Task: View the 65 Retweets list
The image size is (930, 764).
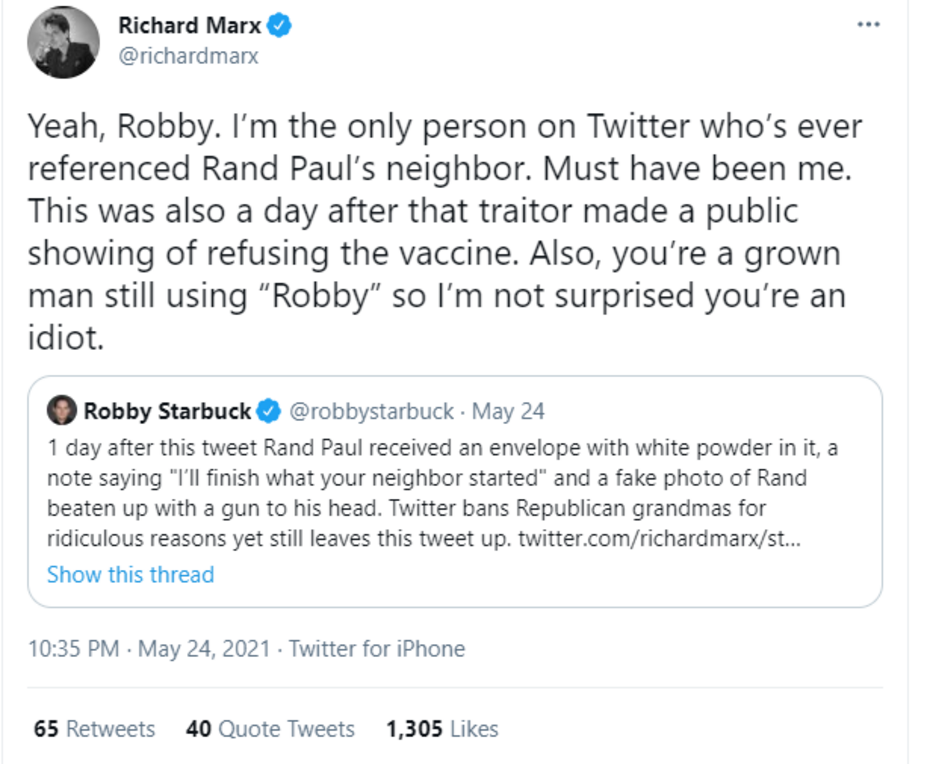Action: point(95,729)
